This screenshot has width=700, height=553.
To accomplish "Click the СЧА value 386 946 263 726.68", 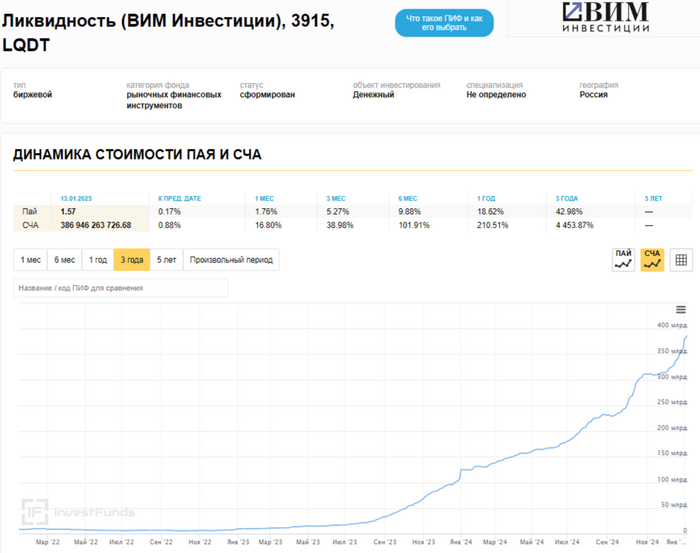I will pos(96,225).
